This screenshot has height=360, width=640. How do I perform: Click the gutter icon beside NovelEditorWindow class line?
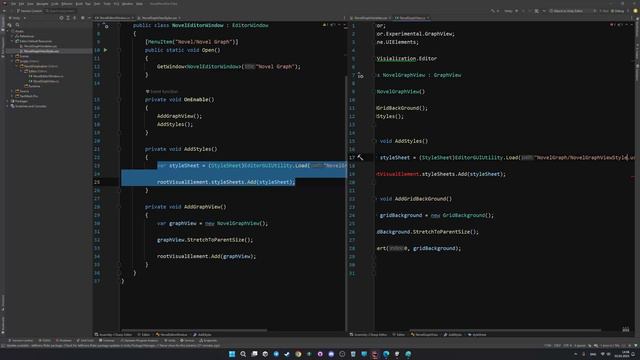point(107,26)
